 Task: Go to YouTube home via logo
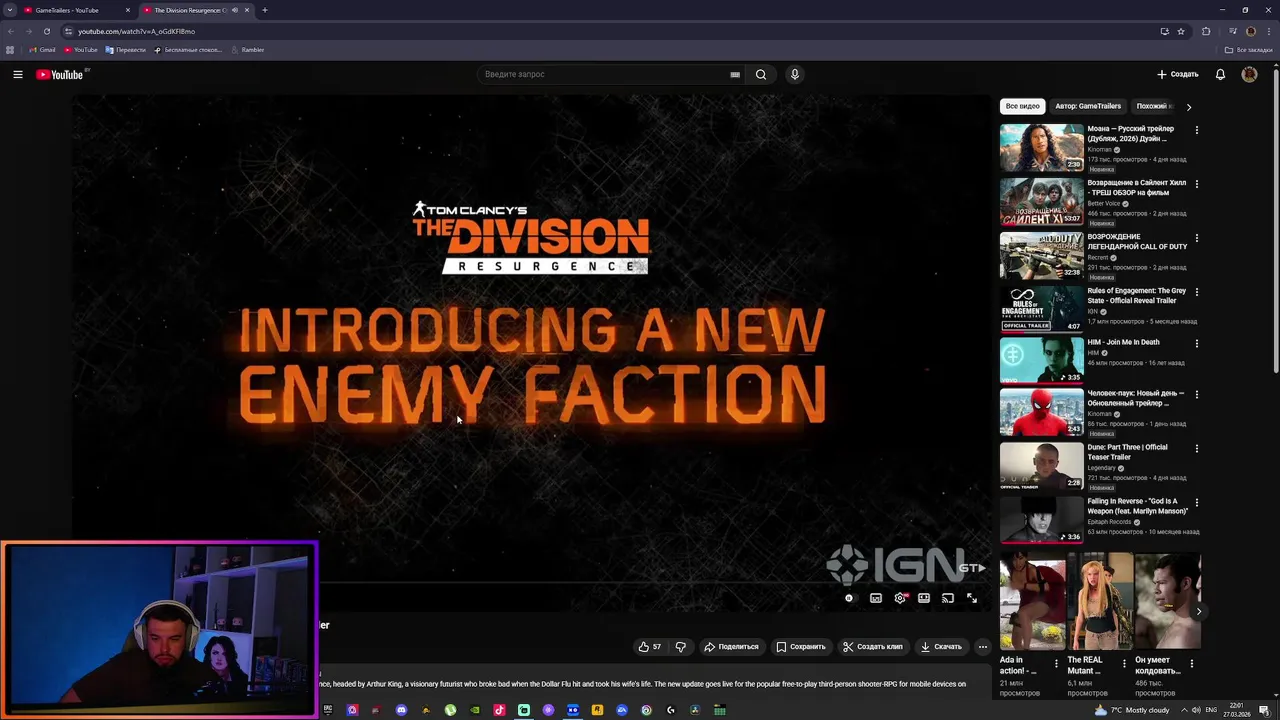(x=60, y=74)
